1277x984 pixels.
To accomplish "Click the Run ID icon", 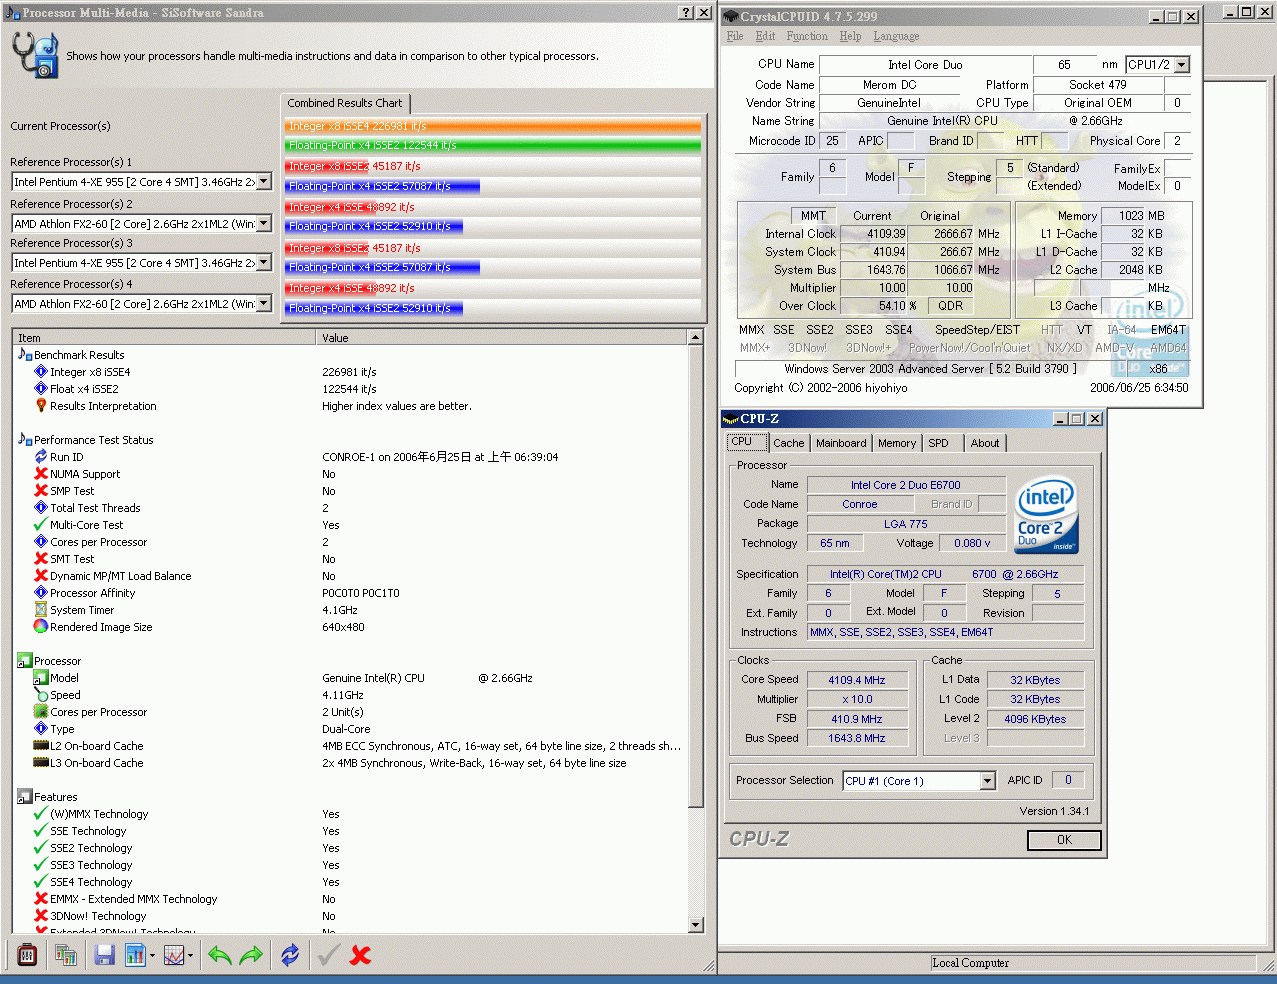I will point(41,457).
